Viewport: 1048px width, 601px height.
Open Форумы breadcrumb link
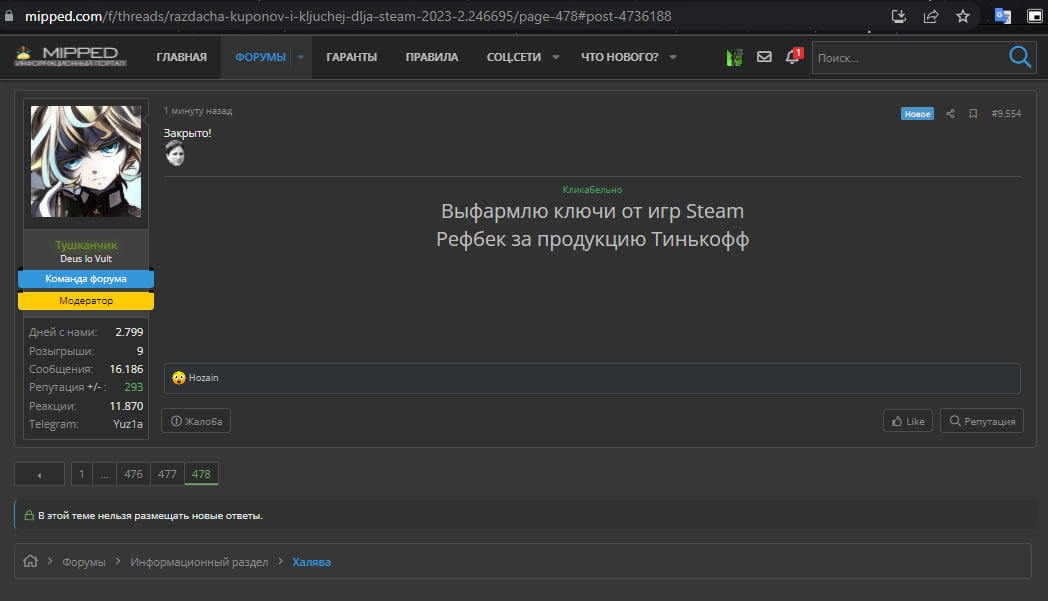coord(84,562)
